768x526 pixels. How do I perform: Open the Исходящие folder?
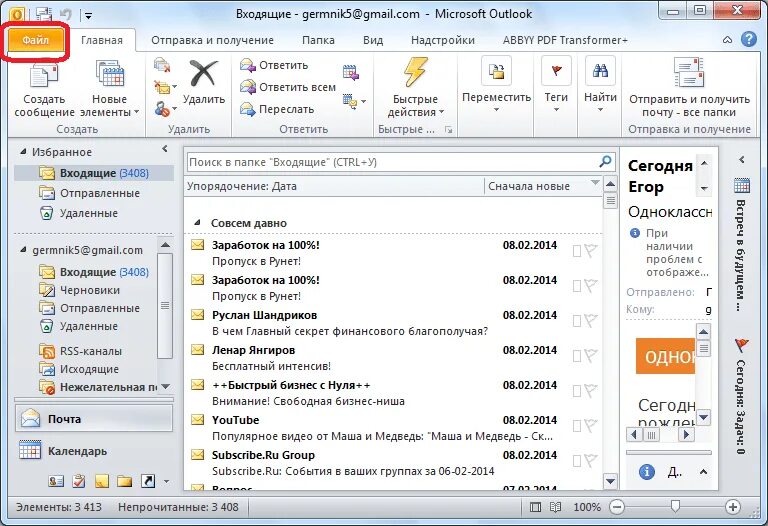coord(79,369)
